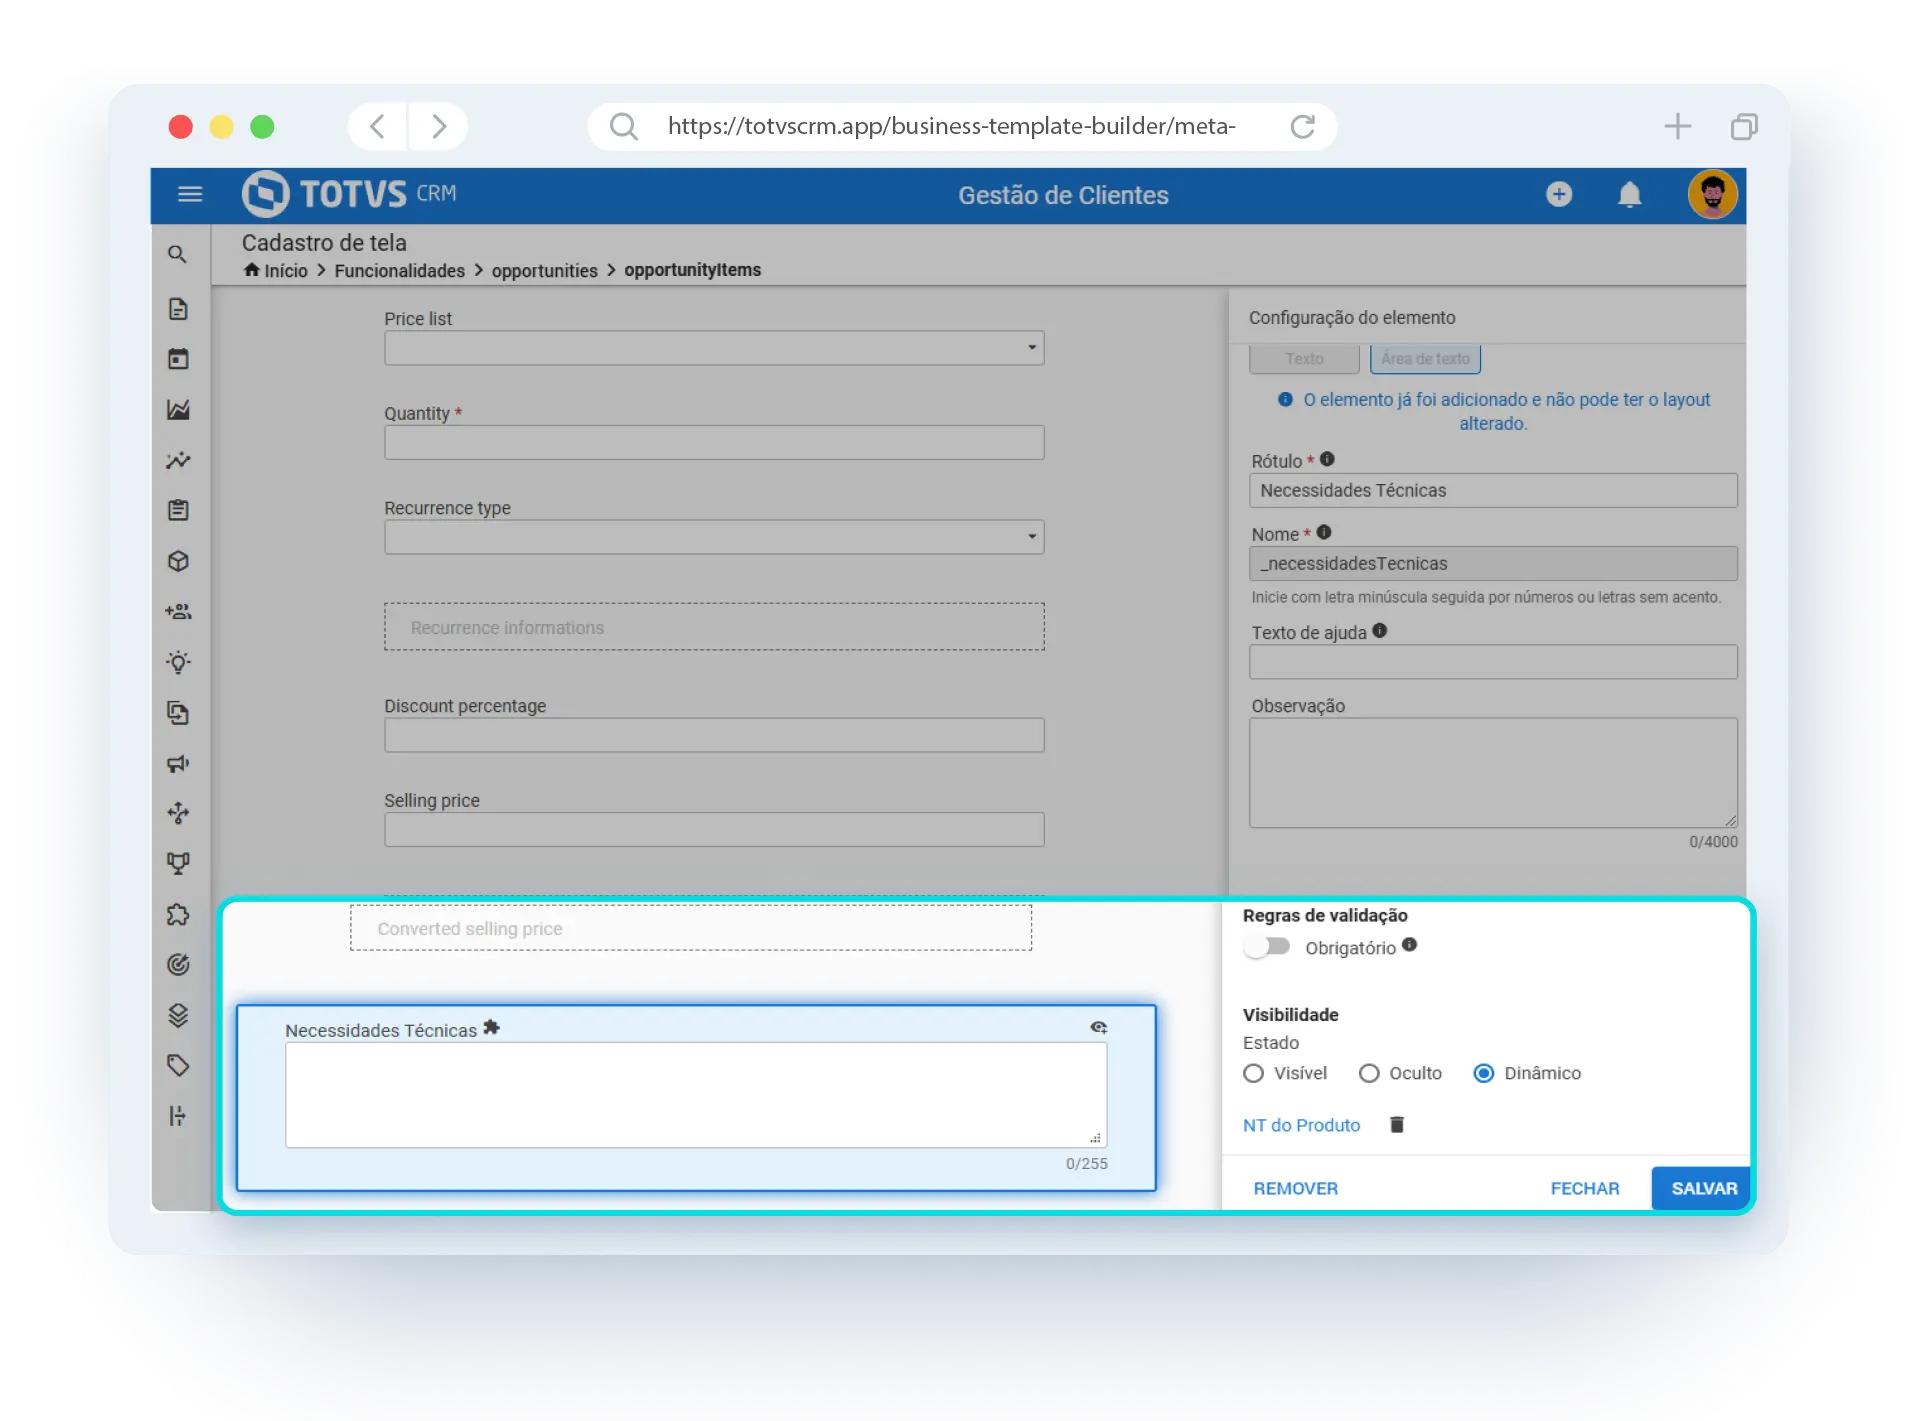The image size is (1917, 1421).
Task: Click the REMOVER button
Action: click(1295, 1188)
